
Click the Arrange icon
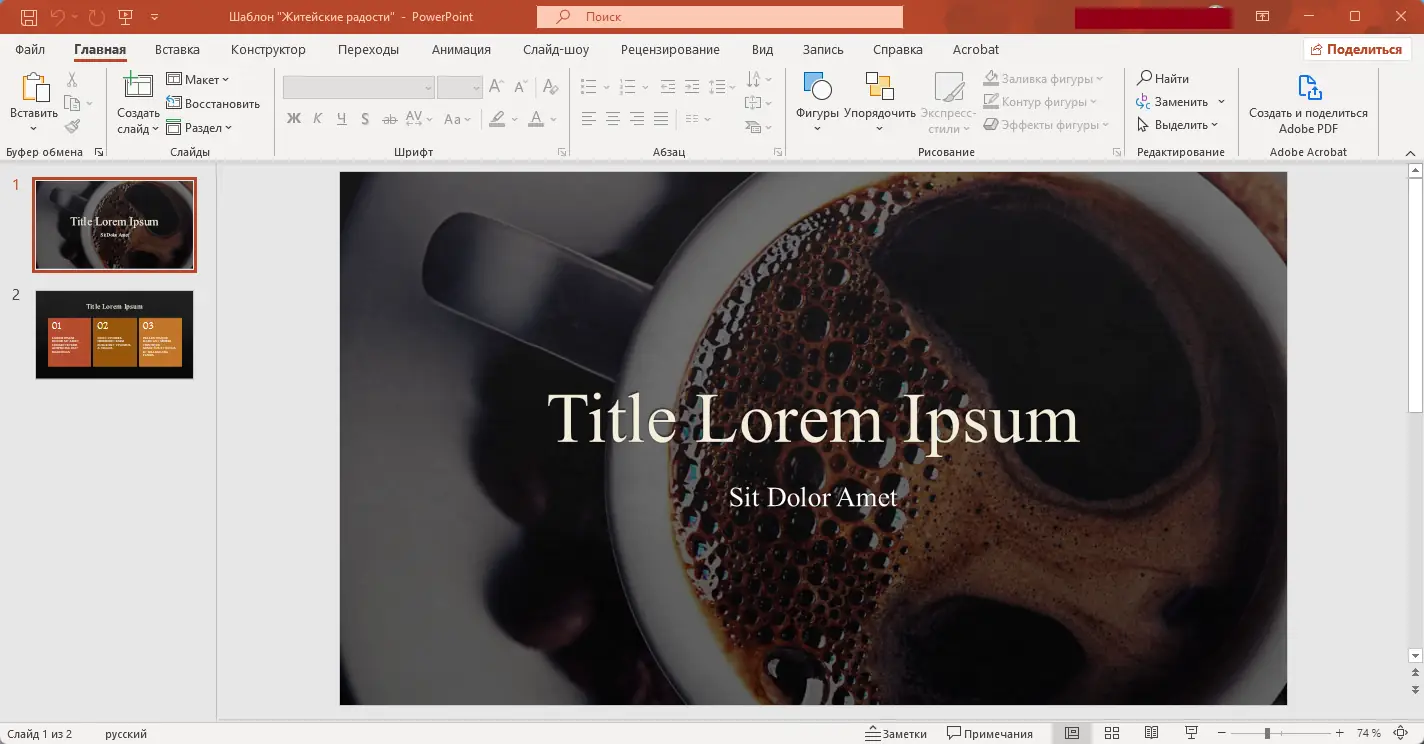click(879, 88)
